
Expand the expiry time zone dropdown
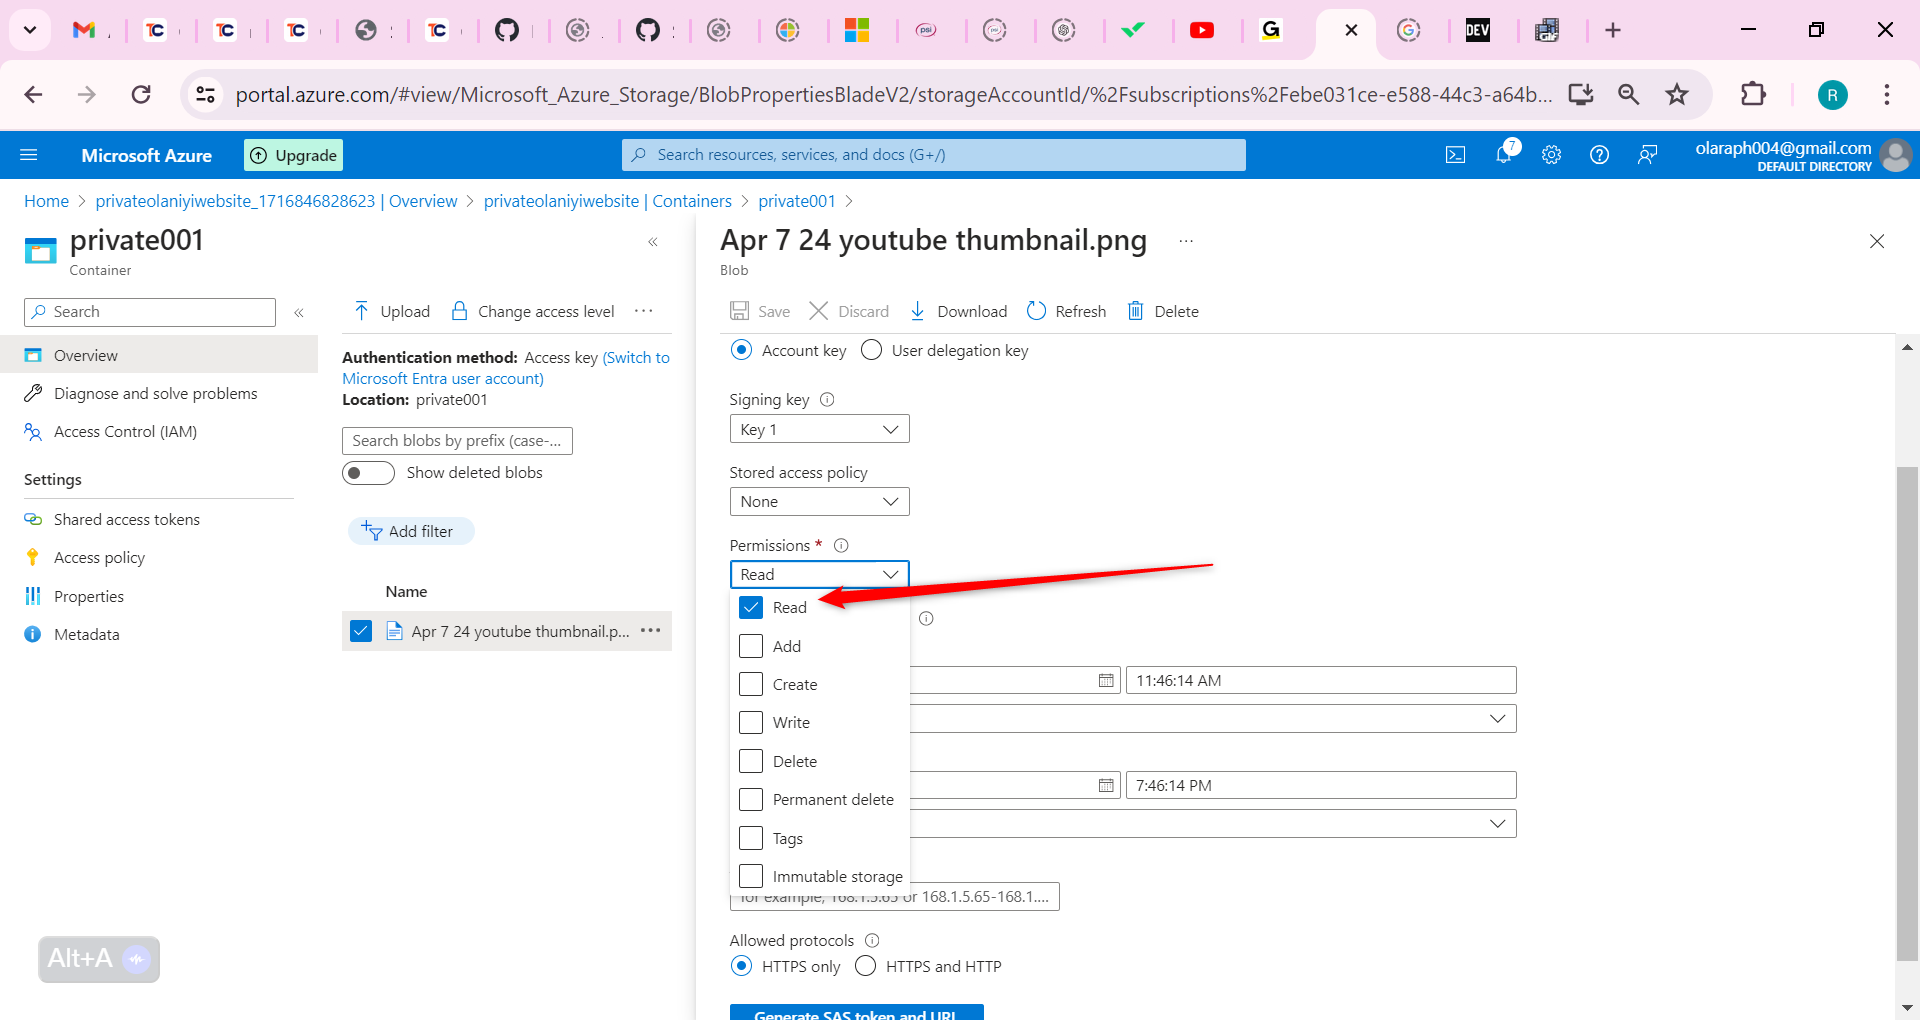1496,823
